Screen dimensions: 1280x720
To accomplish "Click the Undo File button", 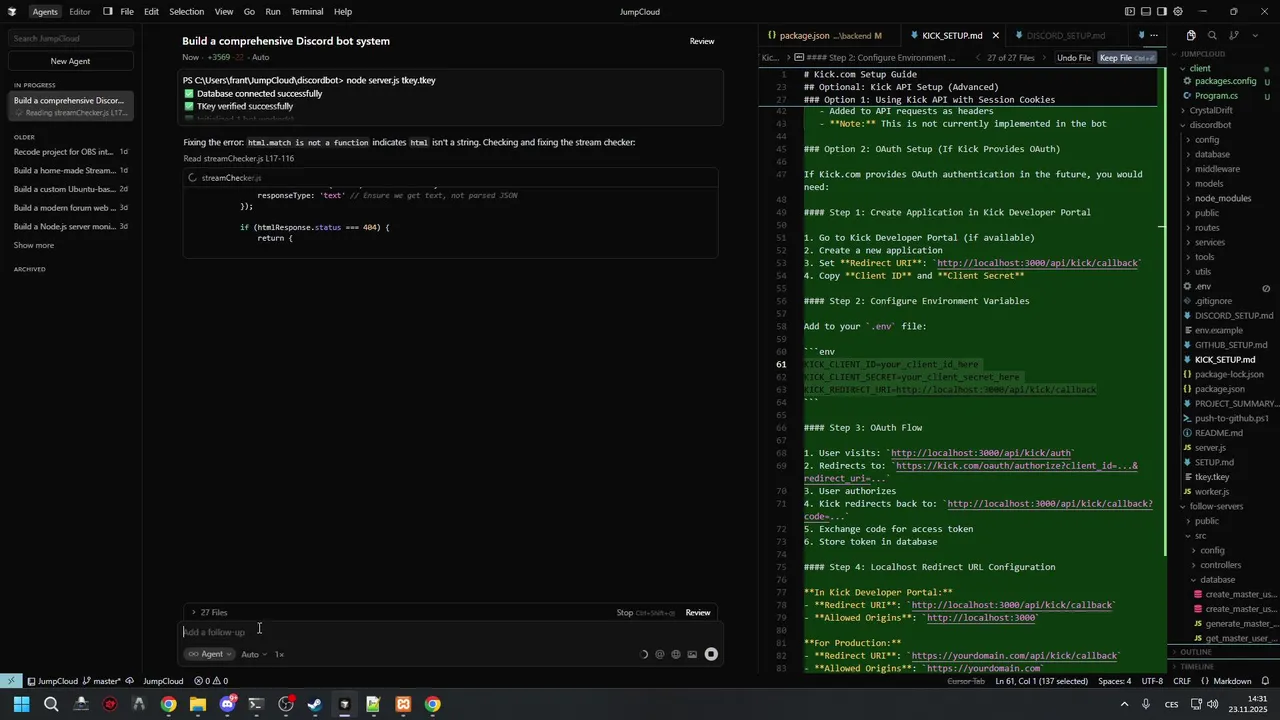I will (1074, 58).
